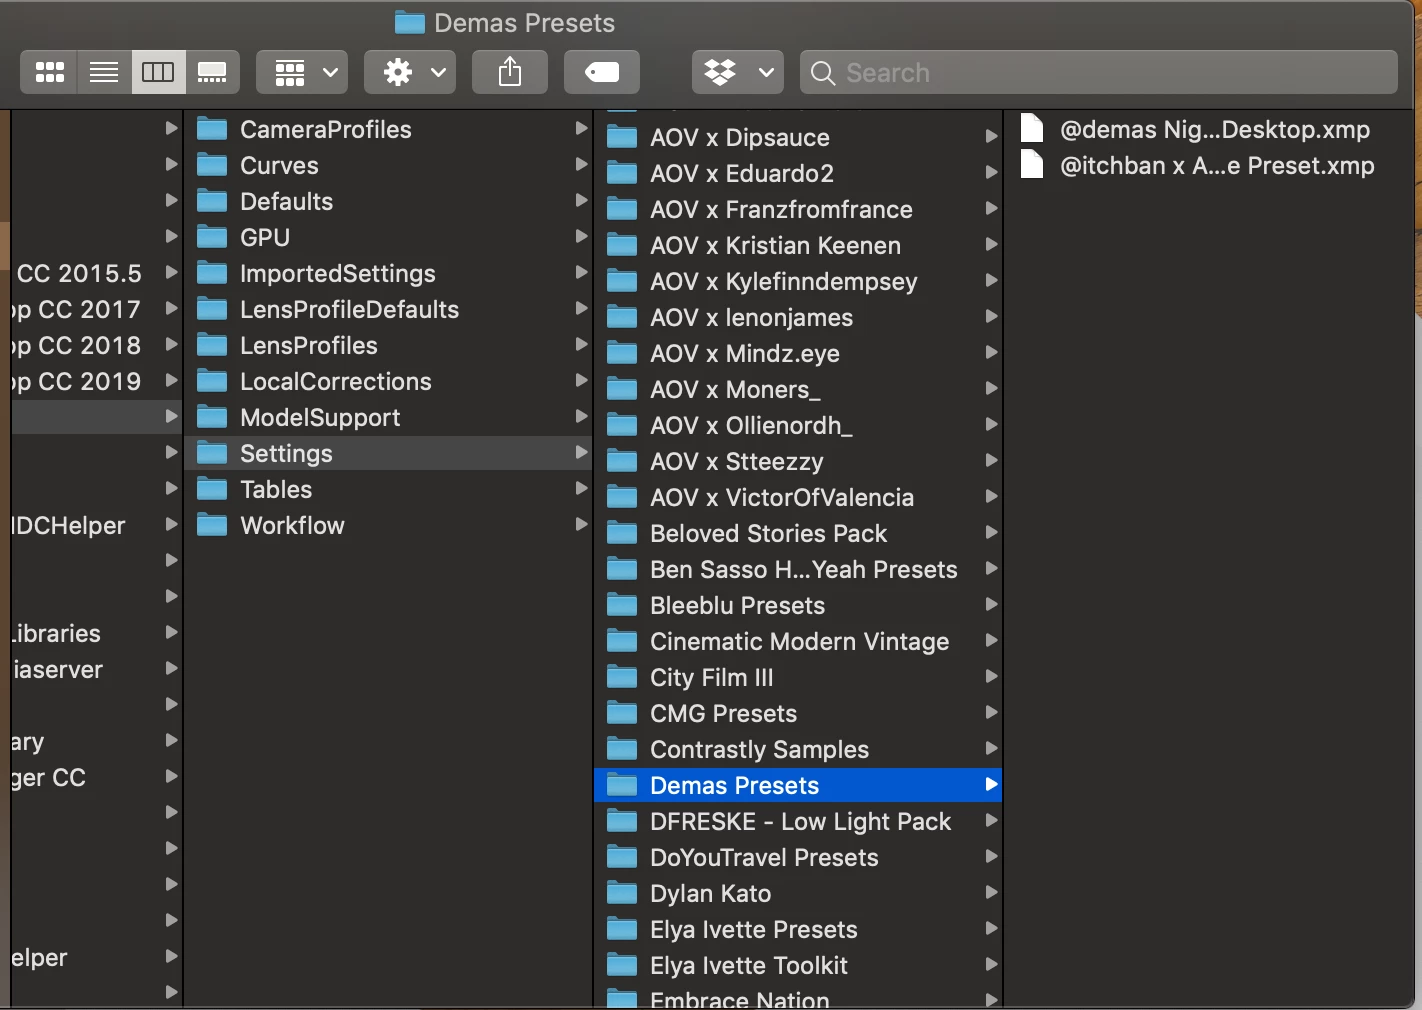1422x1010 pixels.
Task: Expand arrow next to Workflow
Action: (x=580, y=524)
